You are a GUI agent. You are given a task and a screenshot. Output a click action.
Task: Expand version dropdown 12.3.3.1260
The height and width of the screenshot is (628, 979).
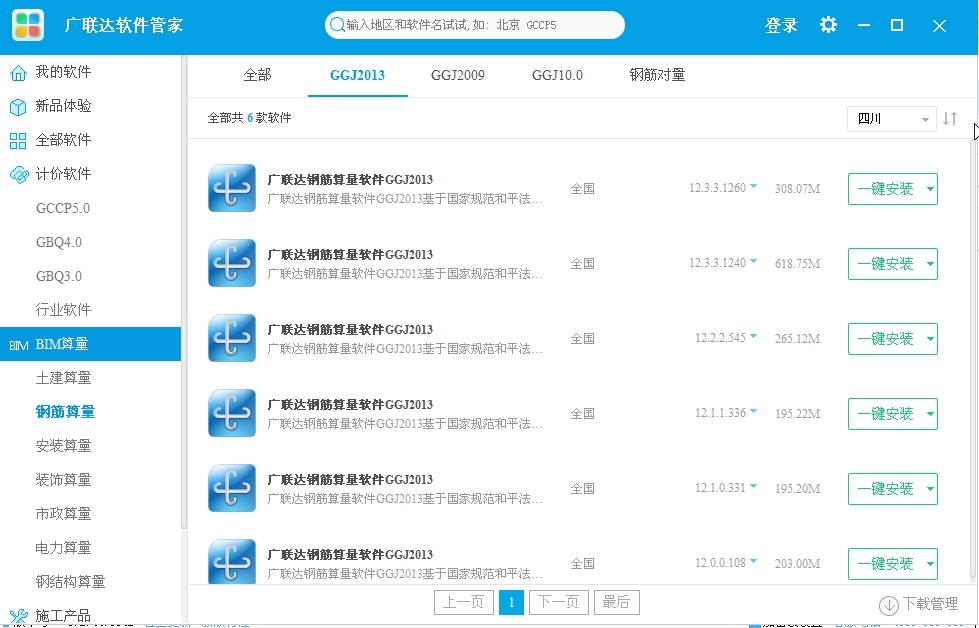point(754,186)
